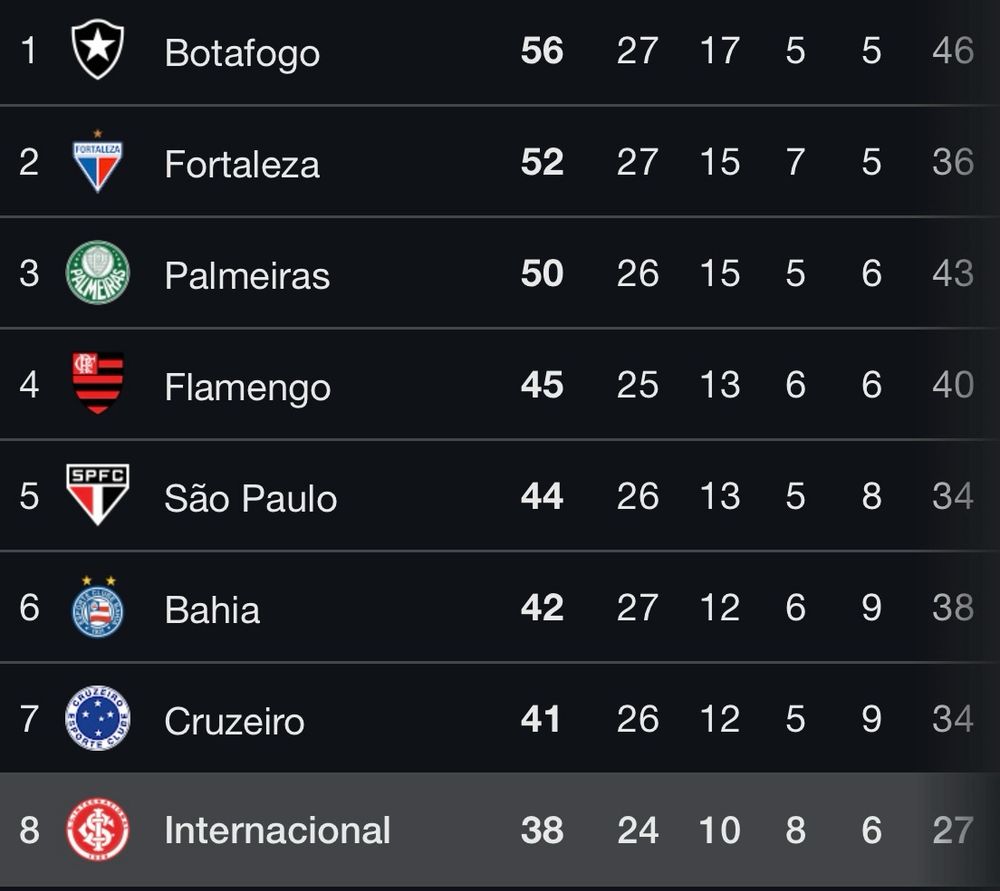Open the Cruzeiro team name
Screen dimensions: 1000x891
pos(235,722)
